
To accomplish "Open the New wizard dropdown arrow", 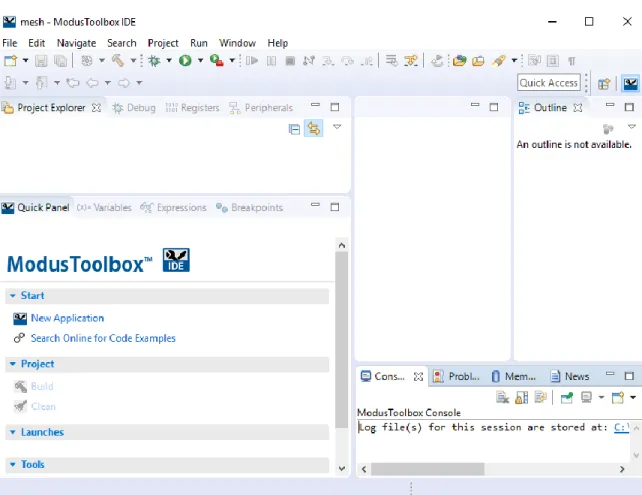I will [25, 61].
